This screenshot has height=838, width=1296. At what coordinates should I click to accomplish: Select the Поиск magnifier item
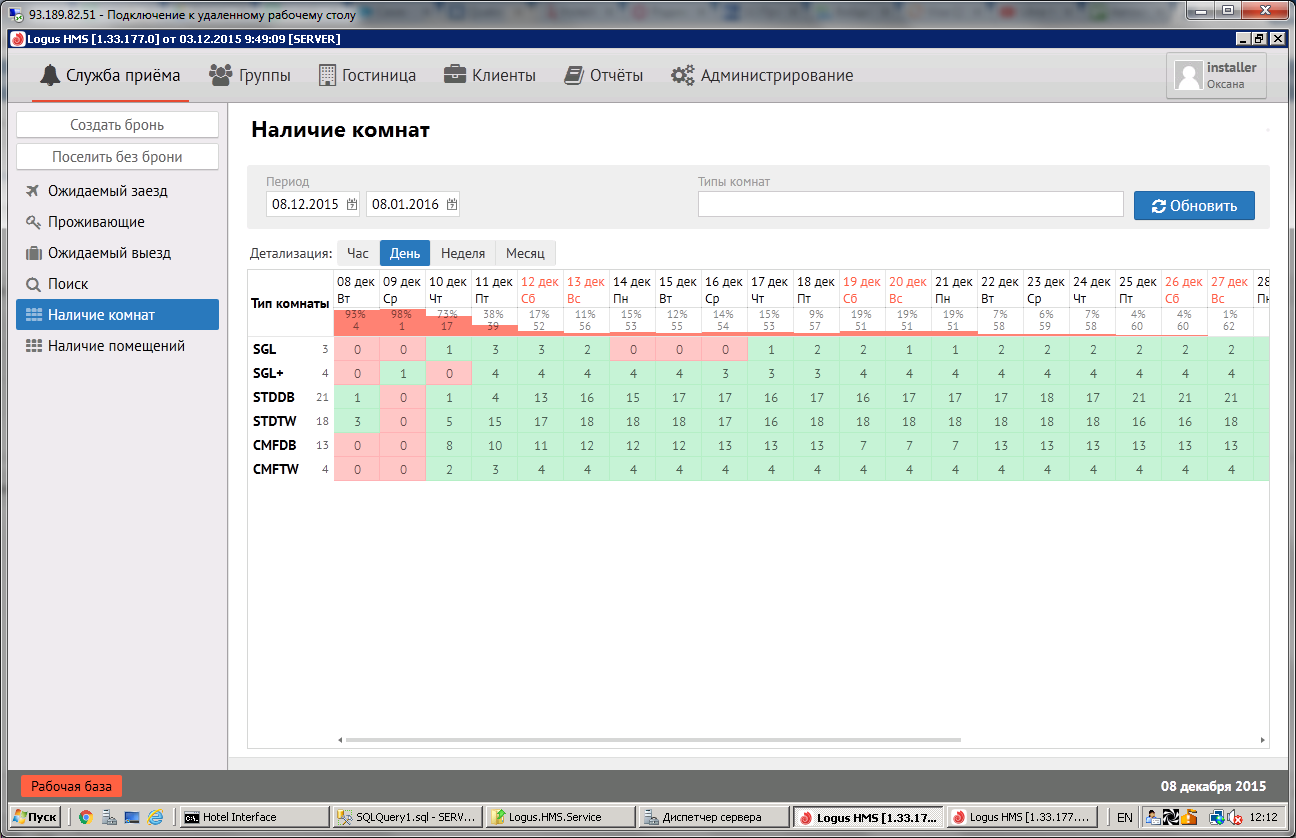[68, 284]
